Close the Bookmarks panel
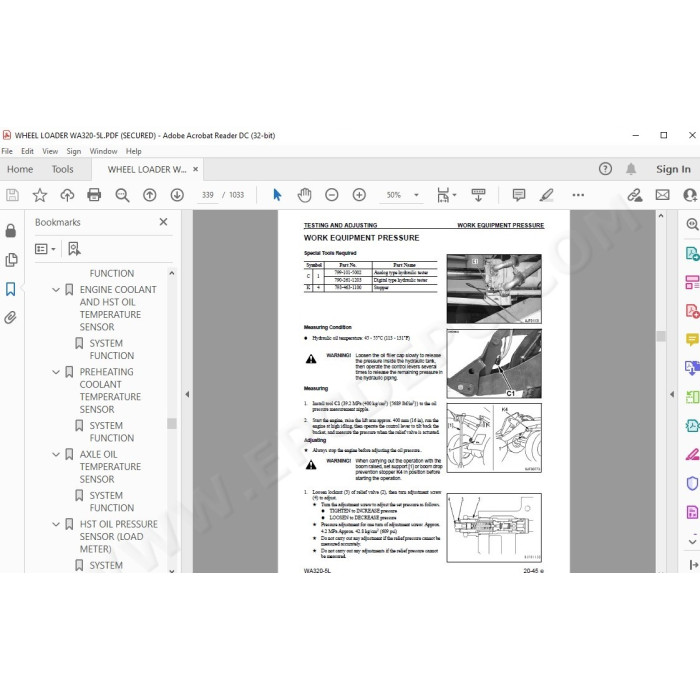The height and width of the screenshot is (700, 700). (x=163, y=222)
